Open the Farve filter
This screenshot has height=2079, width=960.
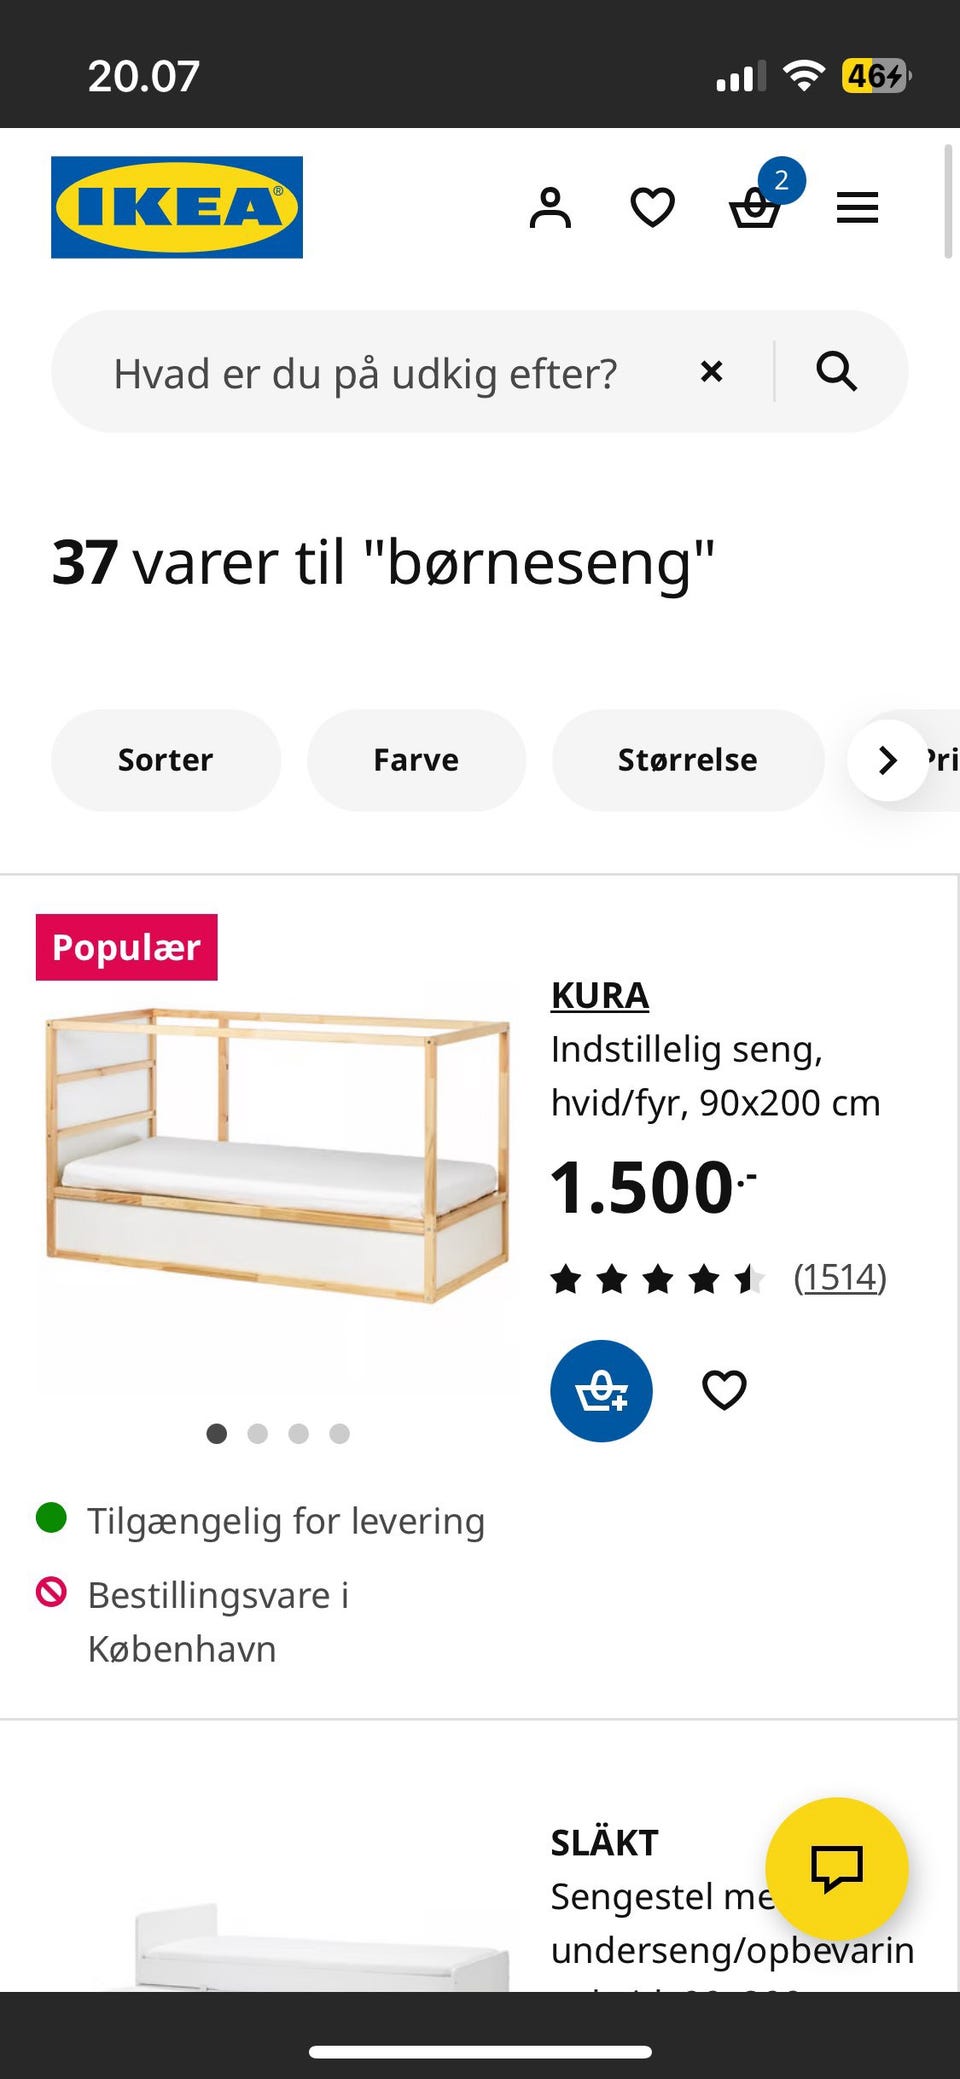(416, 760)
